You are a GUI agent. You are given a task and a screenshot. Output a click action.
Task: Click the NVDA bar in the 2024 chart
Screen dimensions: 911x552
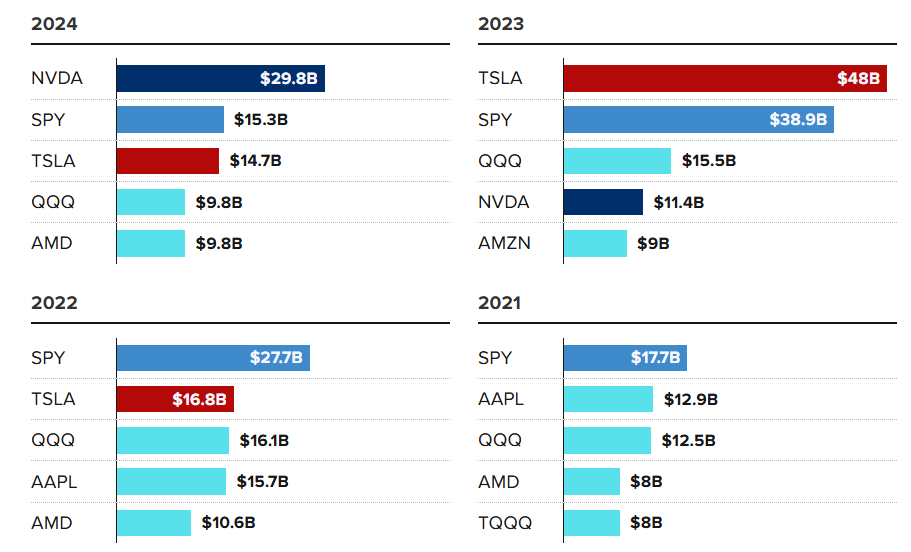click(x=220, y=79)
